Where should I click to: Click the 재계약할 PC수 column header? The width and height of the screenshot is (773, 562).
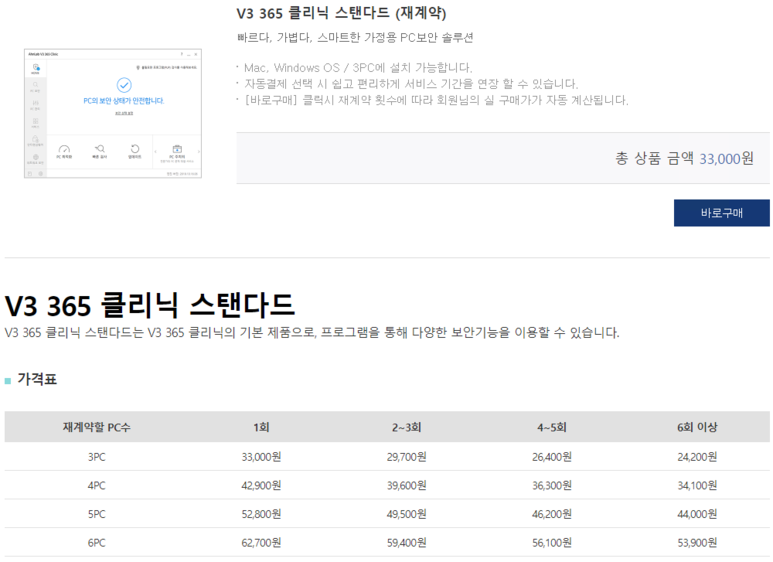[97, 427]
